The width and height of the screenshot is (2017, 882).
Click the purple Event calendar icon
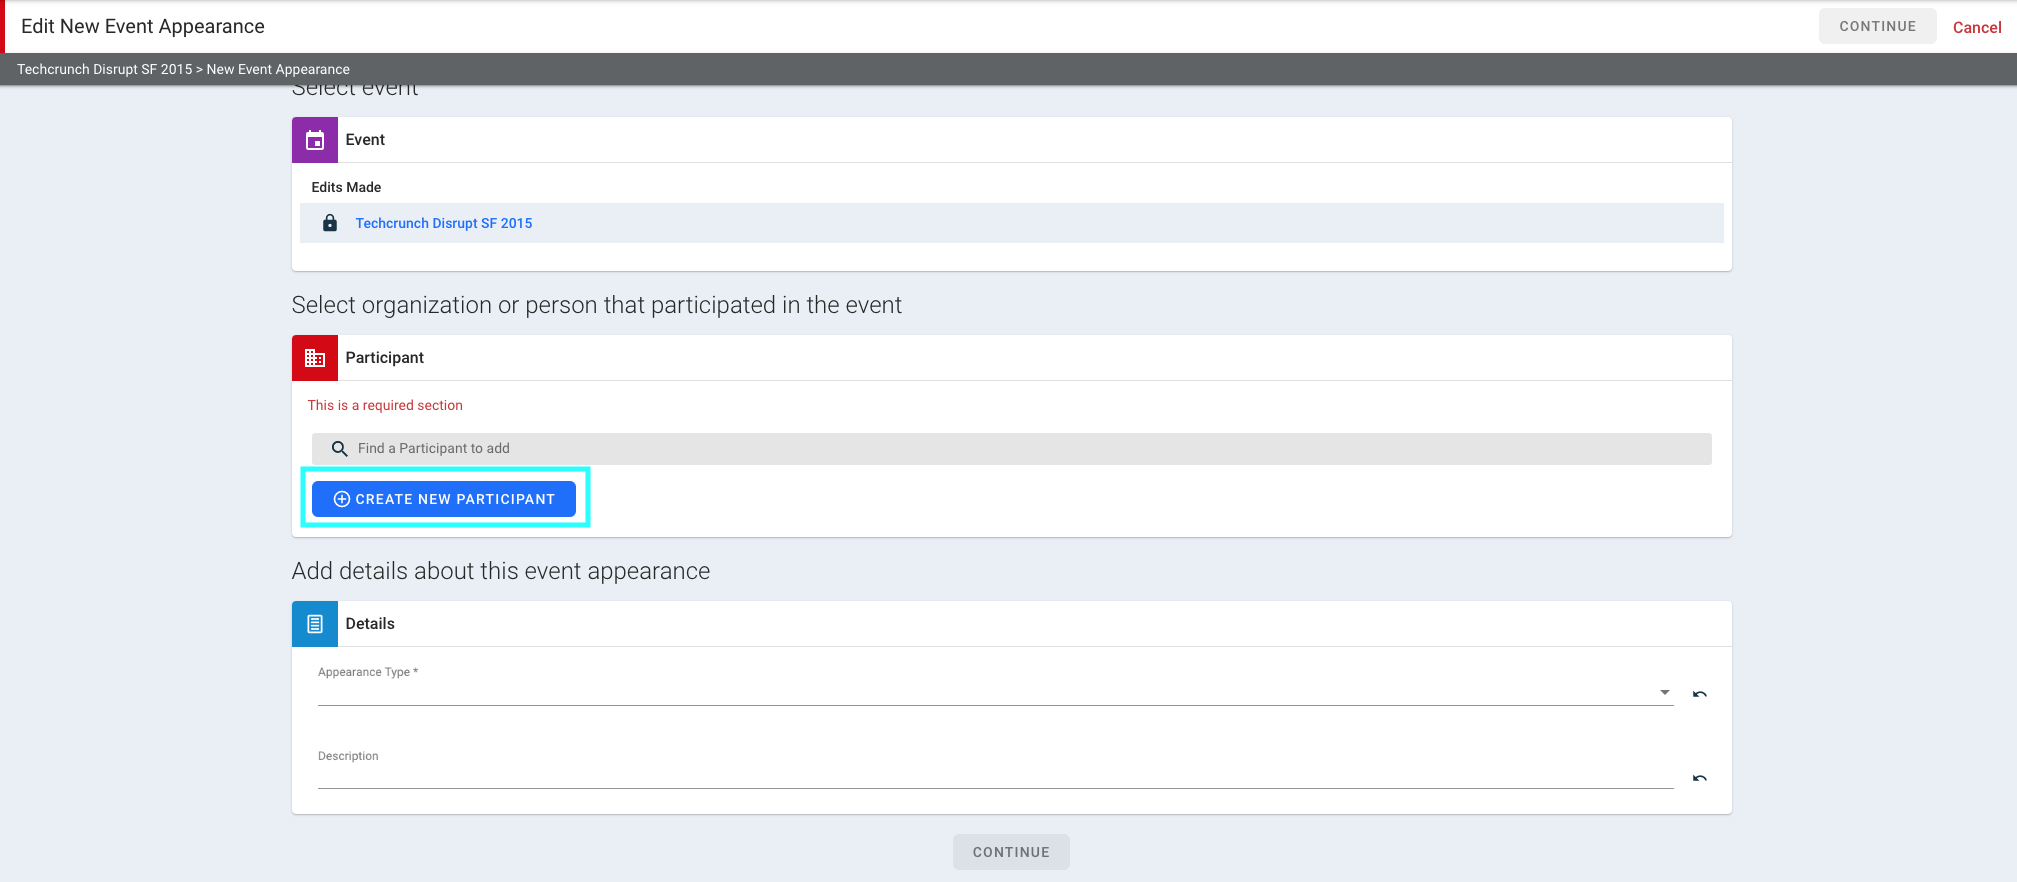[x=315, y=140]
